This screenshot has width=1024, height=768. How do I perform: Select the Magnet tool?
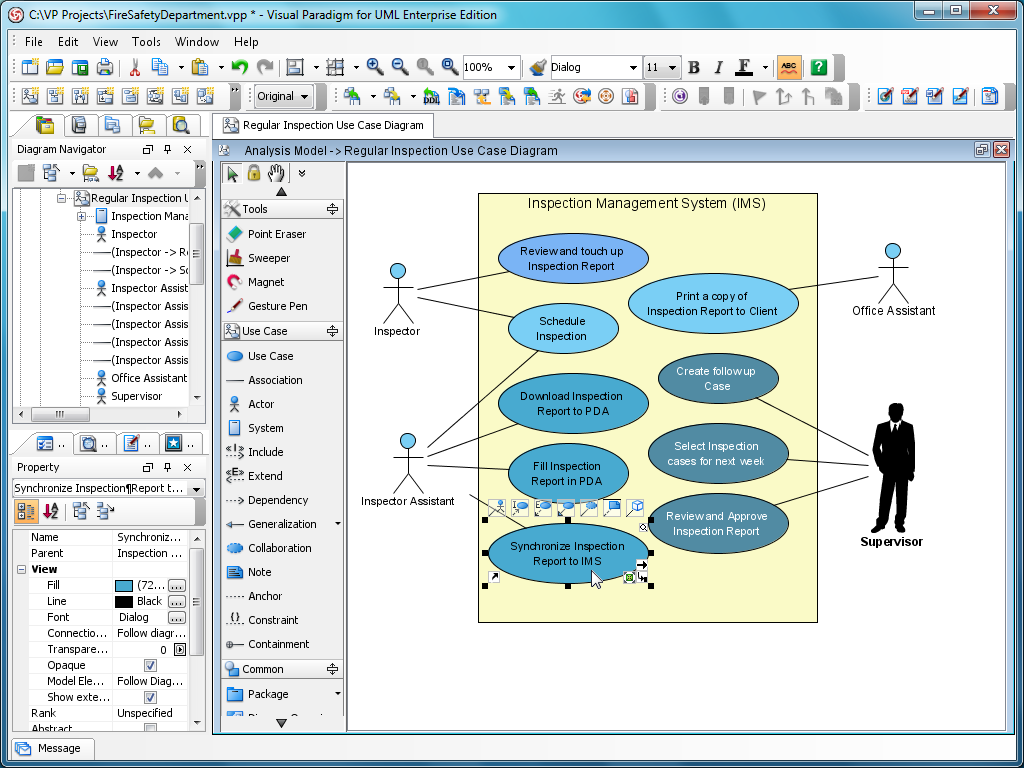click(x=263, y=281)
